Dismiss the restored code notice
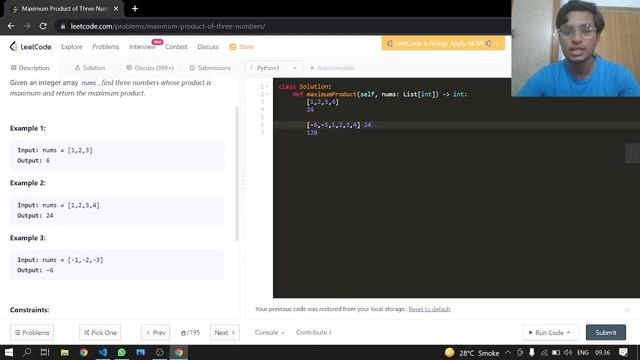This screenshot has height=360, width=640. coord(627,310)
